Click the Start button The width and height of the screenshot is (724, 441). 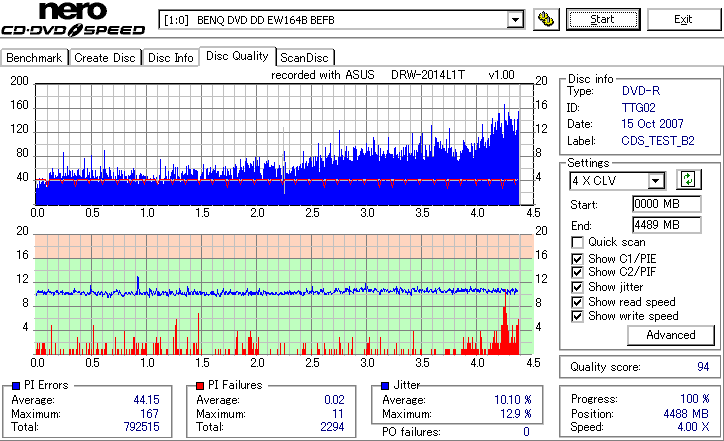603,19
